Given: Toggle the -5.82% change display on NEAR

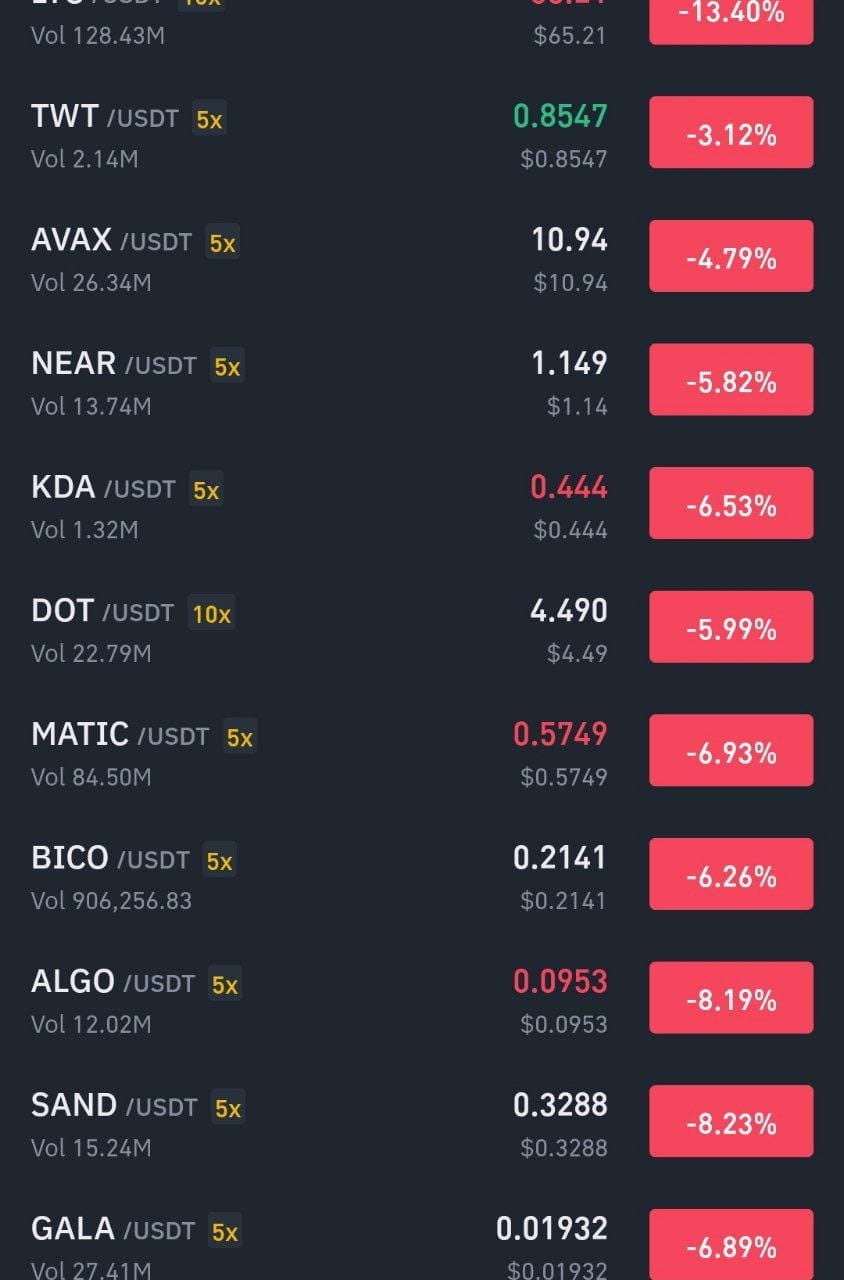Looking at the screenshot, I should 731,380.
